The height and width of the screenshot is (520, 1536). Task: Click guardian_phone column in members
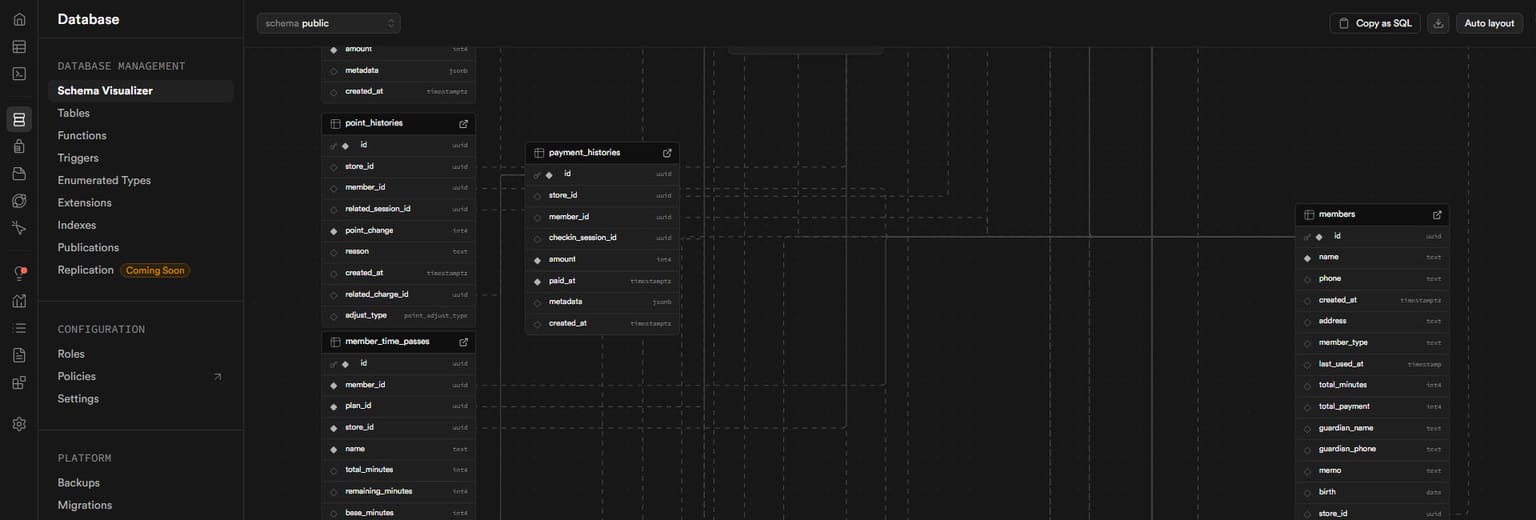[x=1372, y=449]
